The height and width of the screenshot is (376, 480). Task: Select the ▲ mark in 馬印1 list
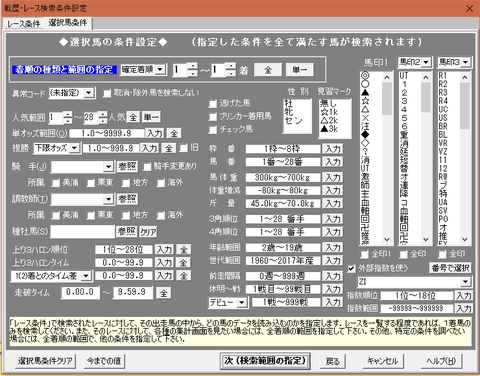[365, 92]
